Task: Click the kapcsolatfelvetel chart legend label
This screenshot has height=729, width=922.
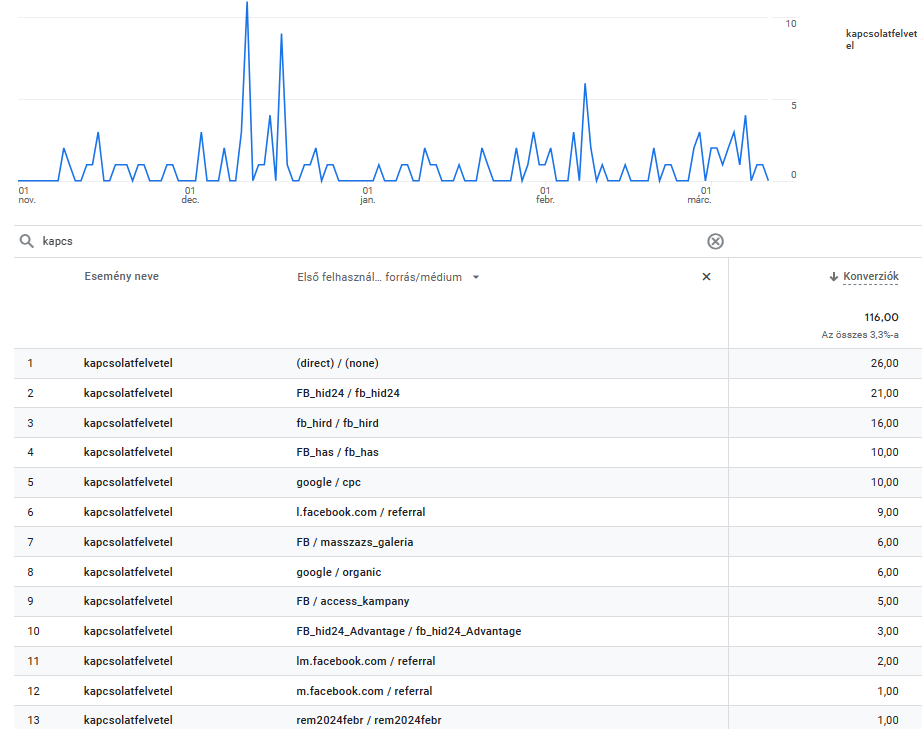Action: [x=880, y=39]
